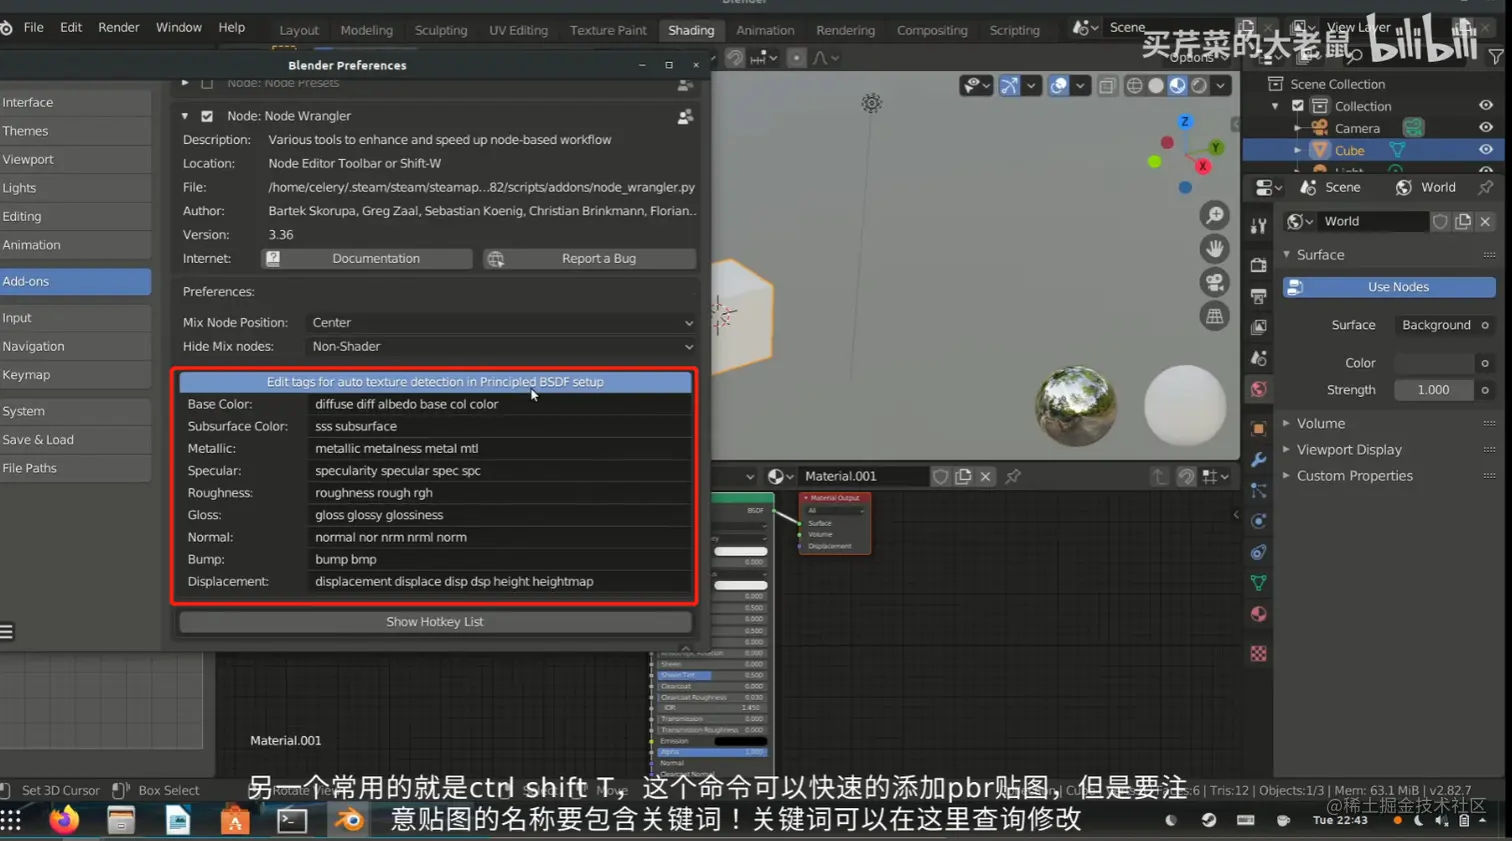Click the new world duplicate icon
The height and width of the screenshot is (841, 1512).
point(1463,221)
